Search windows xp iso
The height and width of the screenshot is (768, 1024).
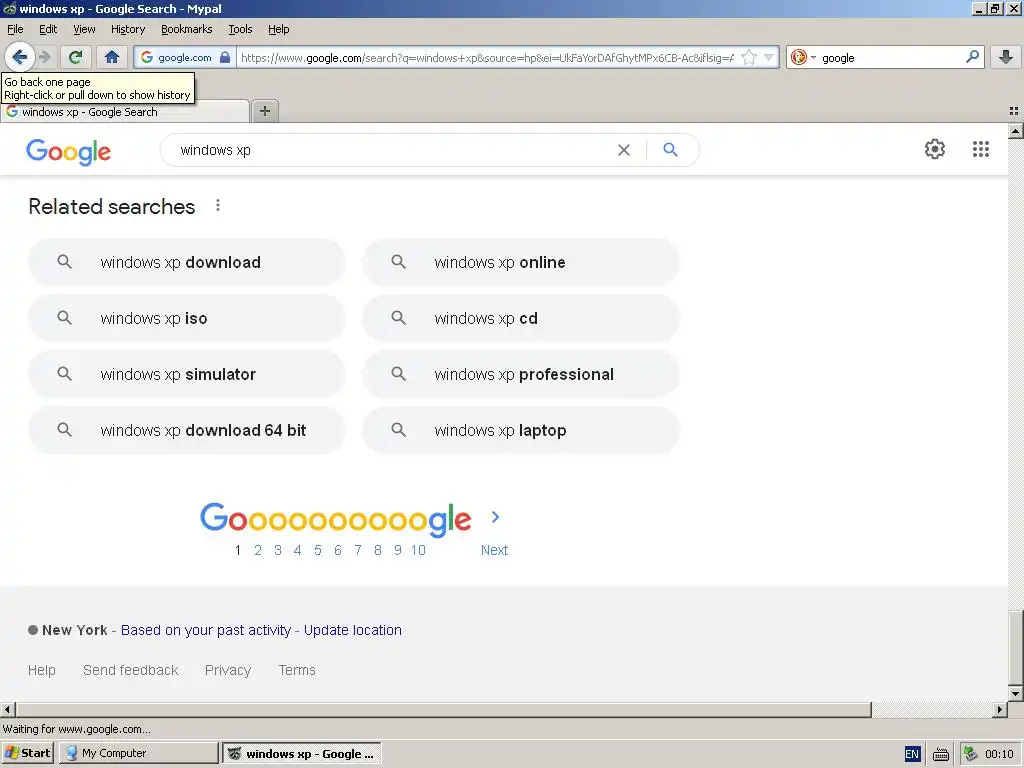tap(187, 318)
